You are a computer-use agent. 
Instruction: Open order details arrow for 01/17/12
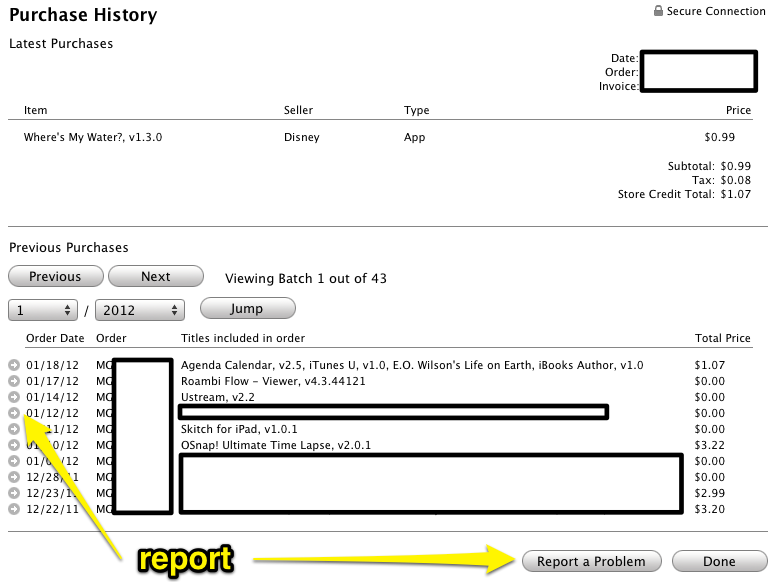pyautogui.click(x=14, y=381)
